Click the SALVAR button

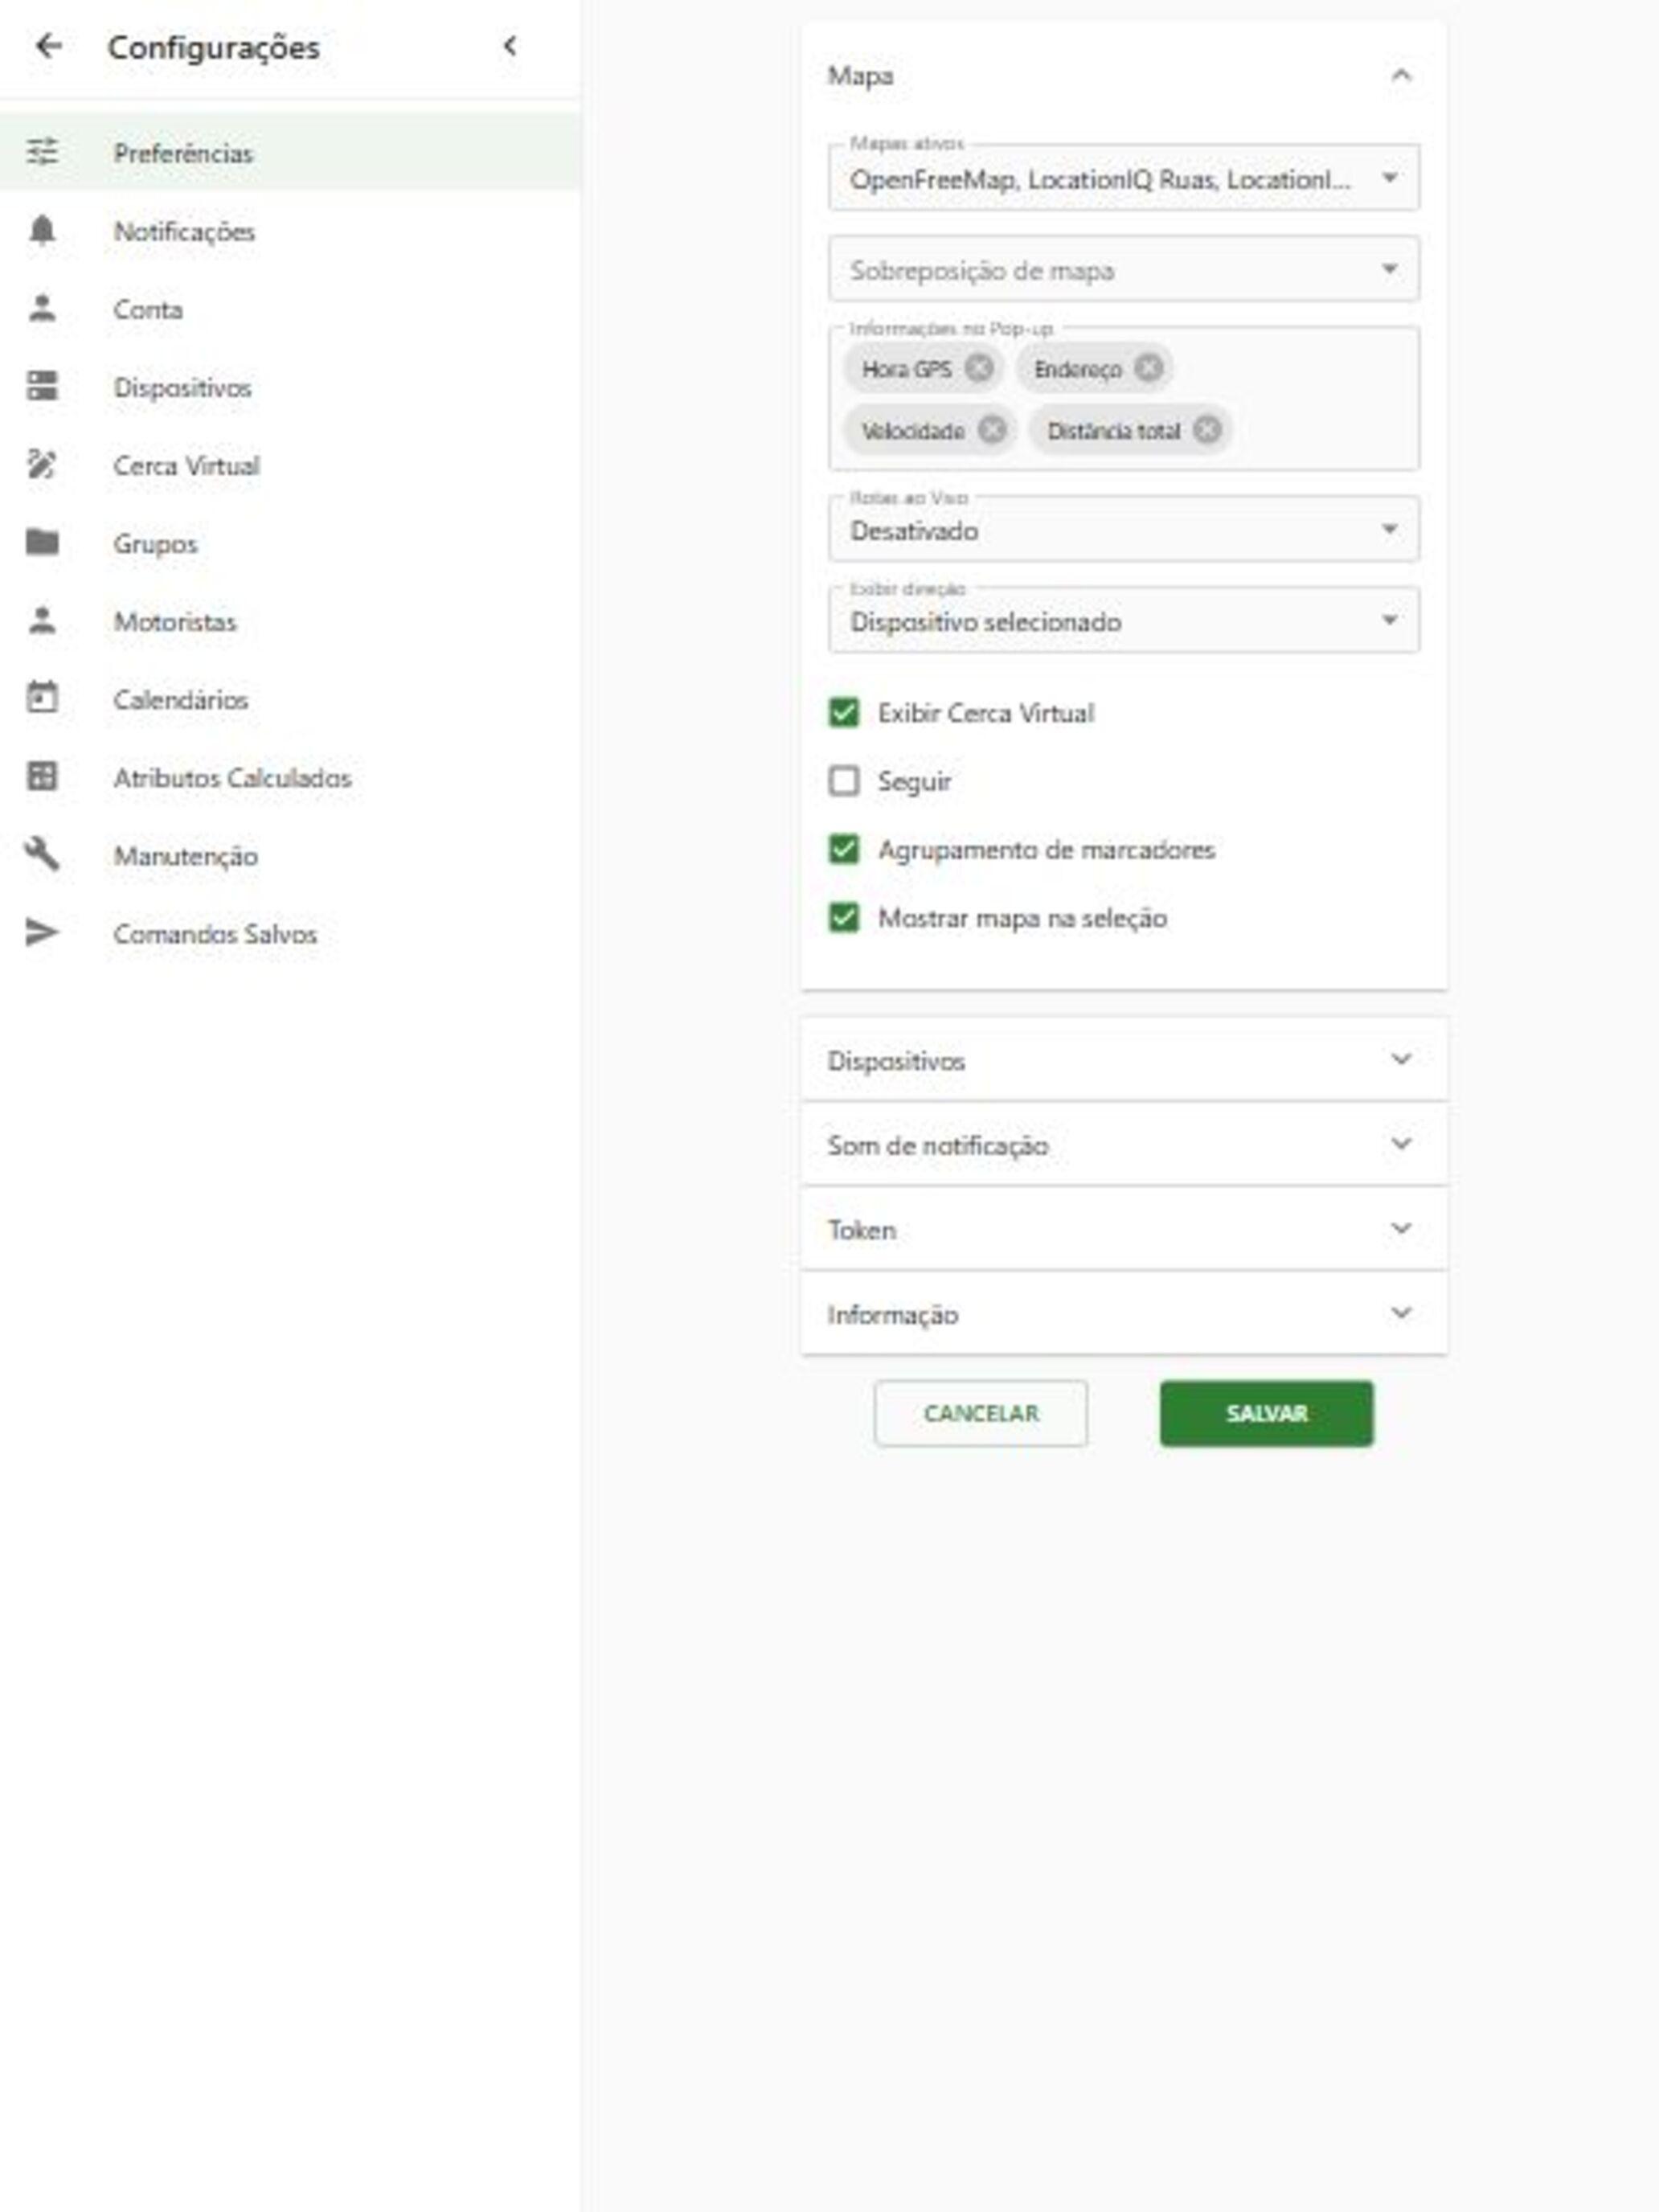pyautogui.click(x=1266, y=1413)
